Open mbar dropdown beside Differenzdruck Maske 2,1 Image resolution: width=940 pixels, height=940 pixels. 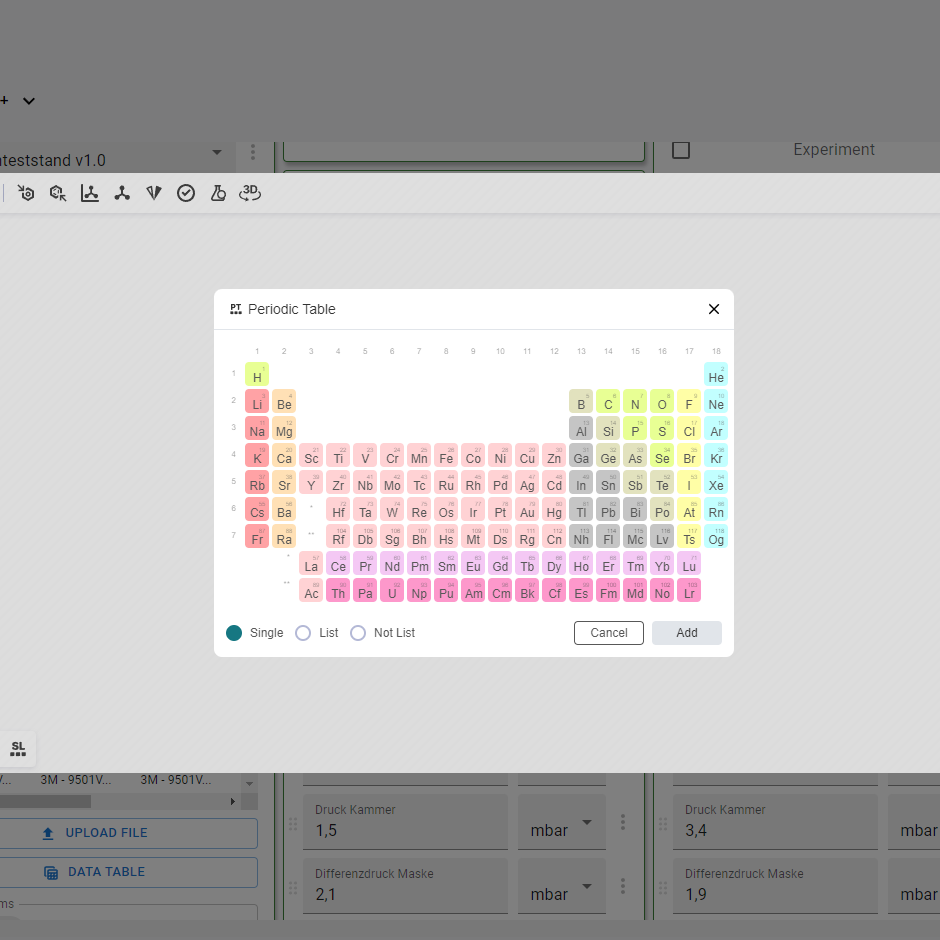(x=587, y=887)
